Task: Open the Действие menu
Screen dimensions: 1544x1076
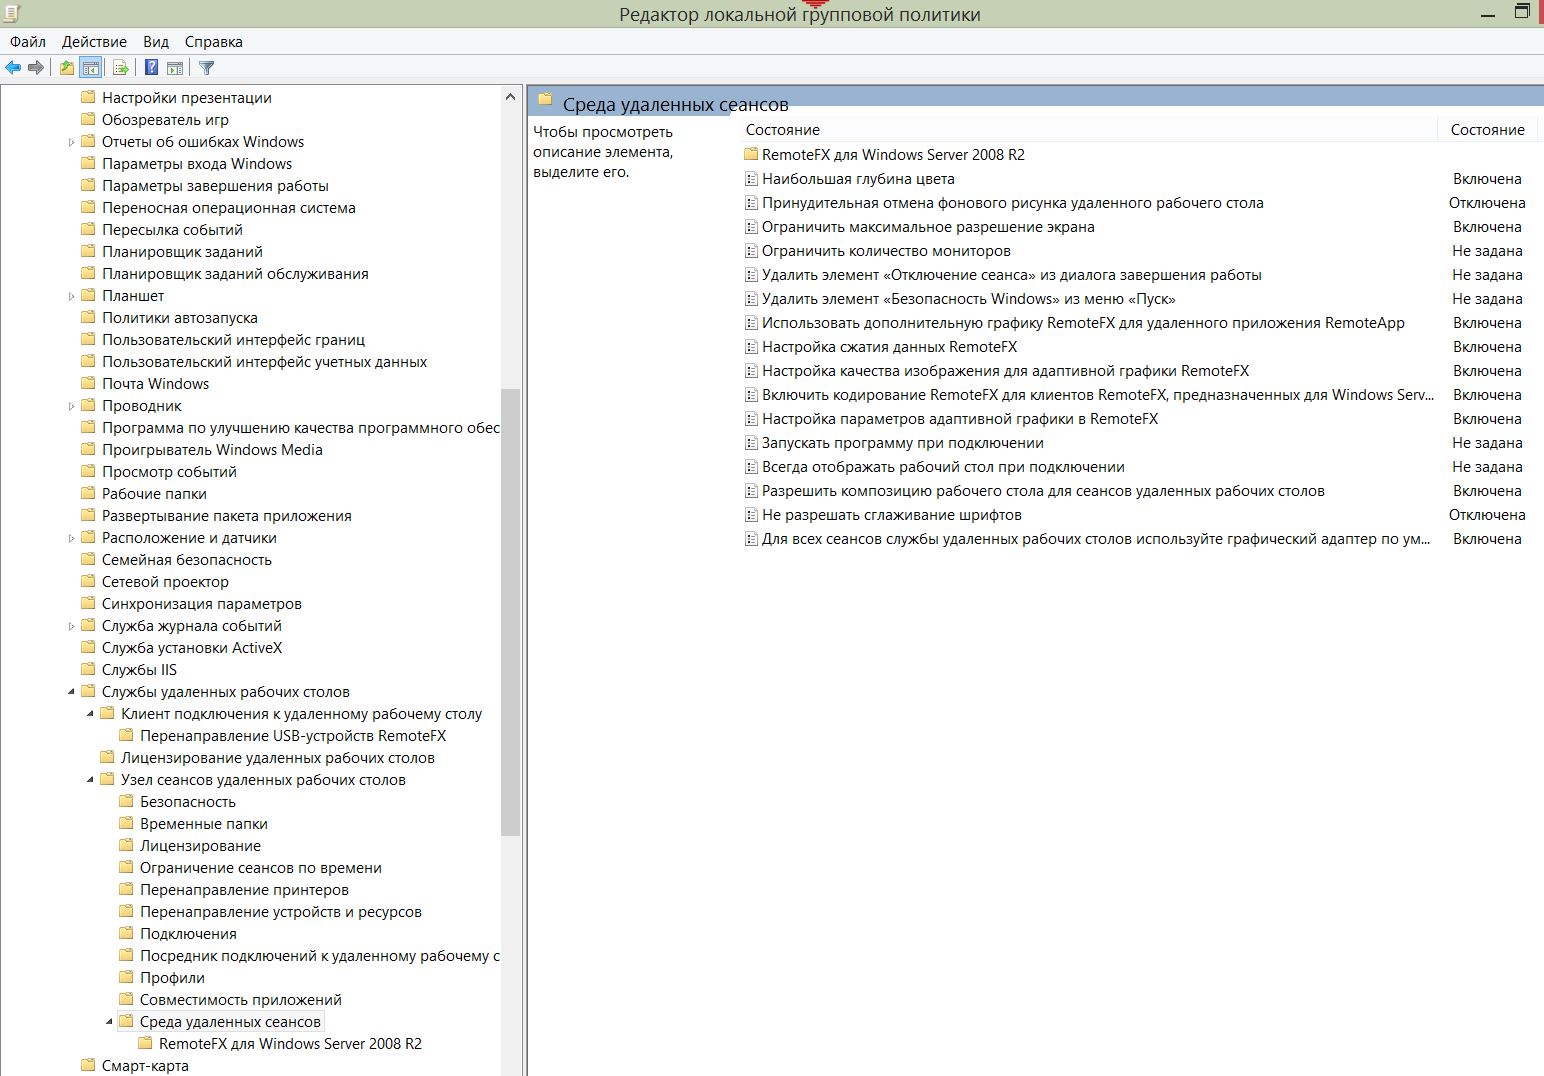Action: pyautogui.click(x=94, y=42)
